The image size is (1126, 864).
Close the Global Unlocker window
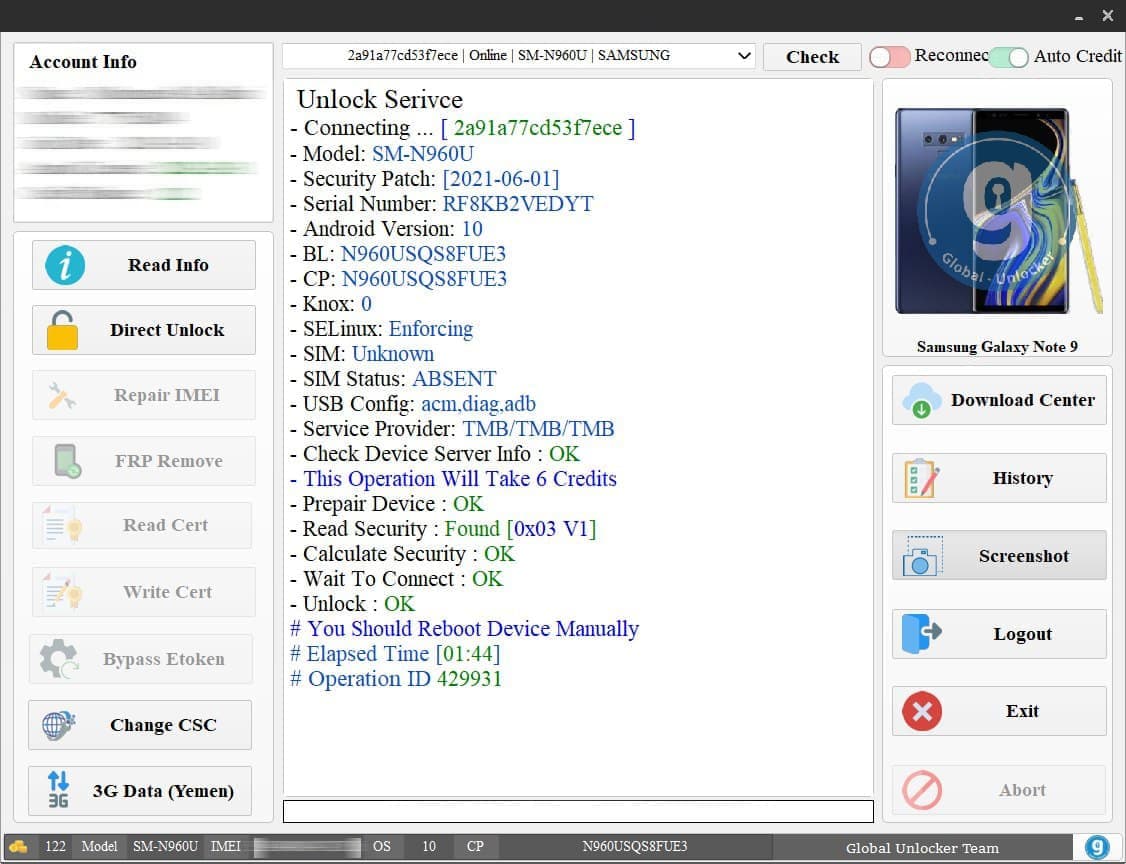tap(1107, 16)
